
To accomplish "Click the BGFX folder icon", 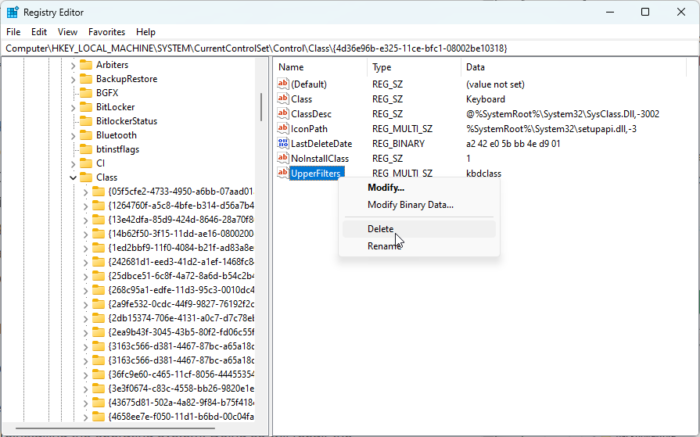I will click(x=86, y=93).
